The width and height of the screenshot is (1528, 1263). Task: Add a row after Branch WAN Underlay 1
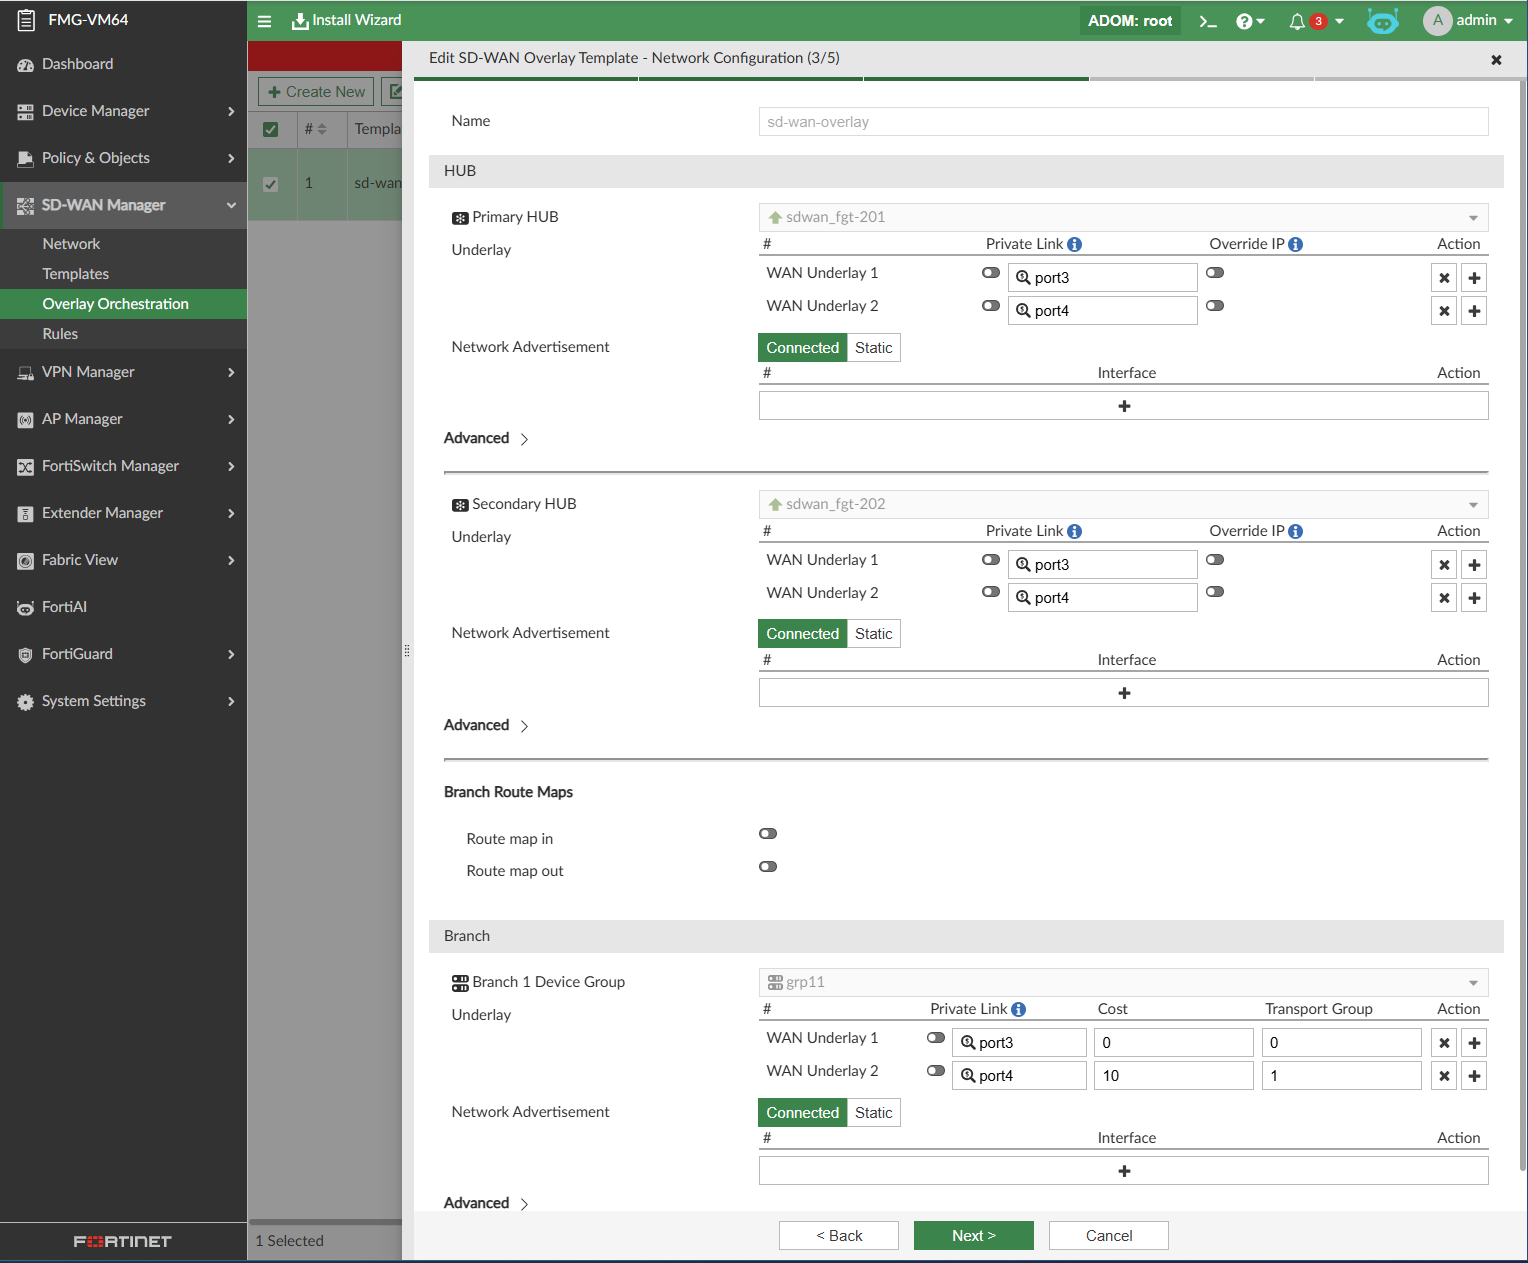click(1474, 1043)
